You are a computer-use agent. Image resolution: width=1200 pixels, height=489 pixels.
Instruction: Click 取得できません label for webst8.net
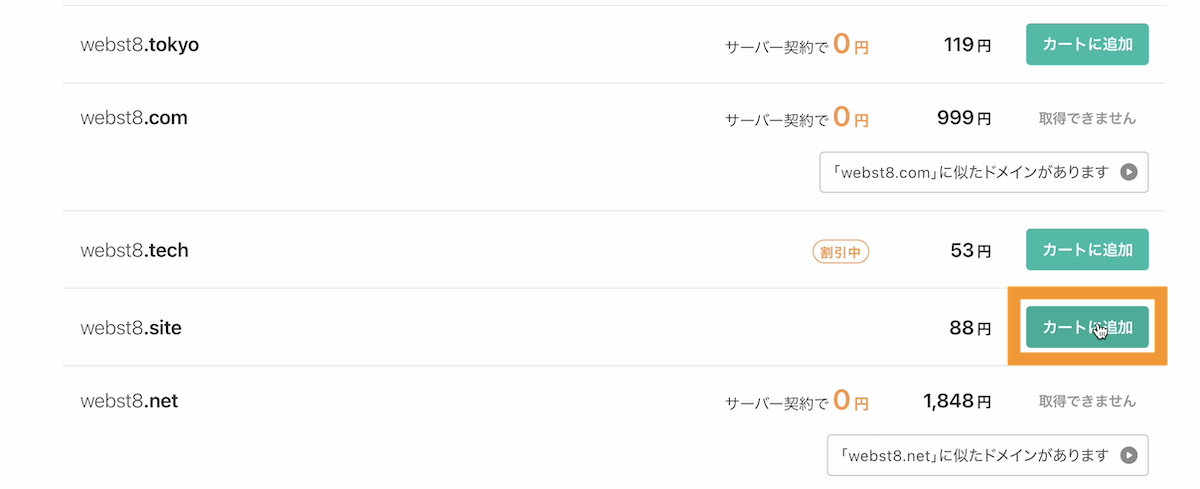click(x=1087, y=401)
